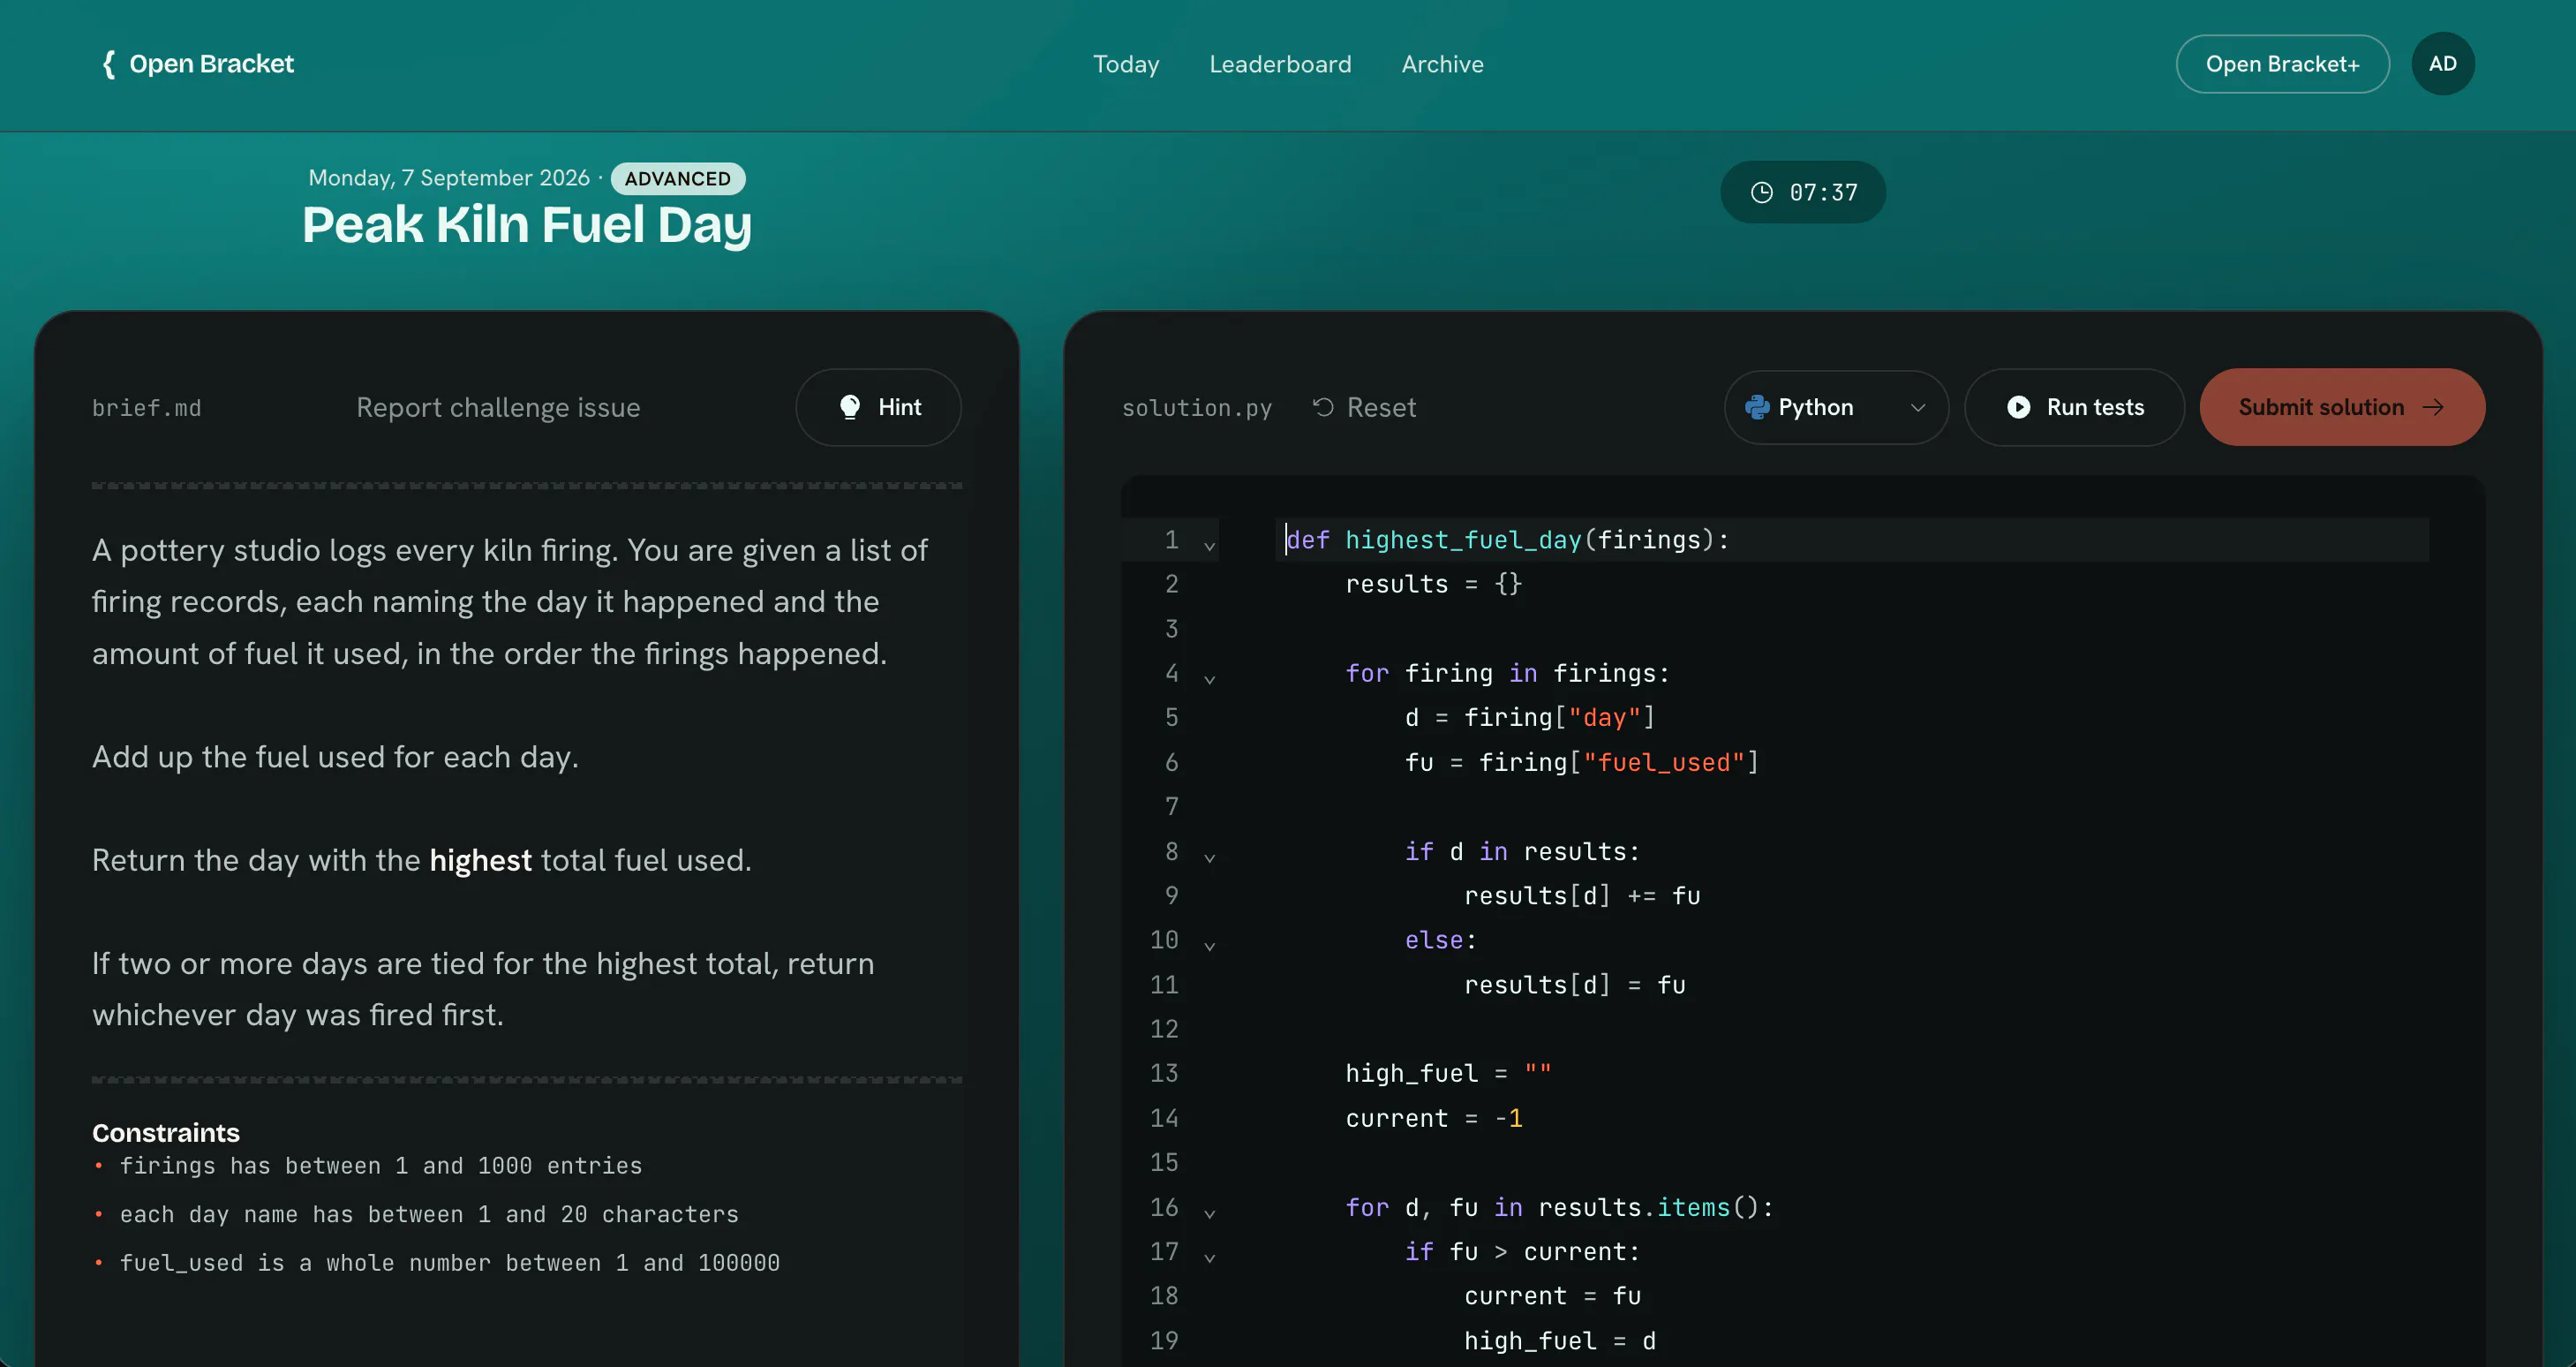Click the date Monday, 7 September 2026
Viewport: 2576px width, 1367px height.
(449, 178)
